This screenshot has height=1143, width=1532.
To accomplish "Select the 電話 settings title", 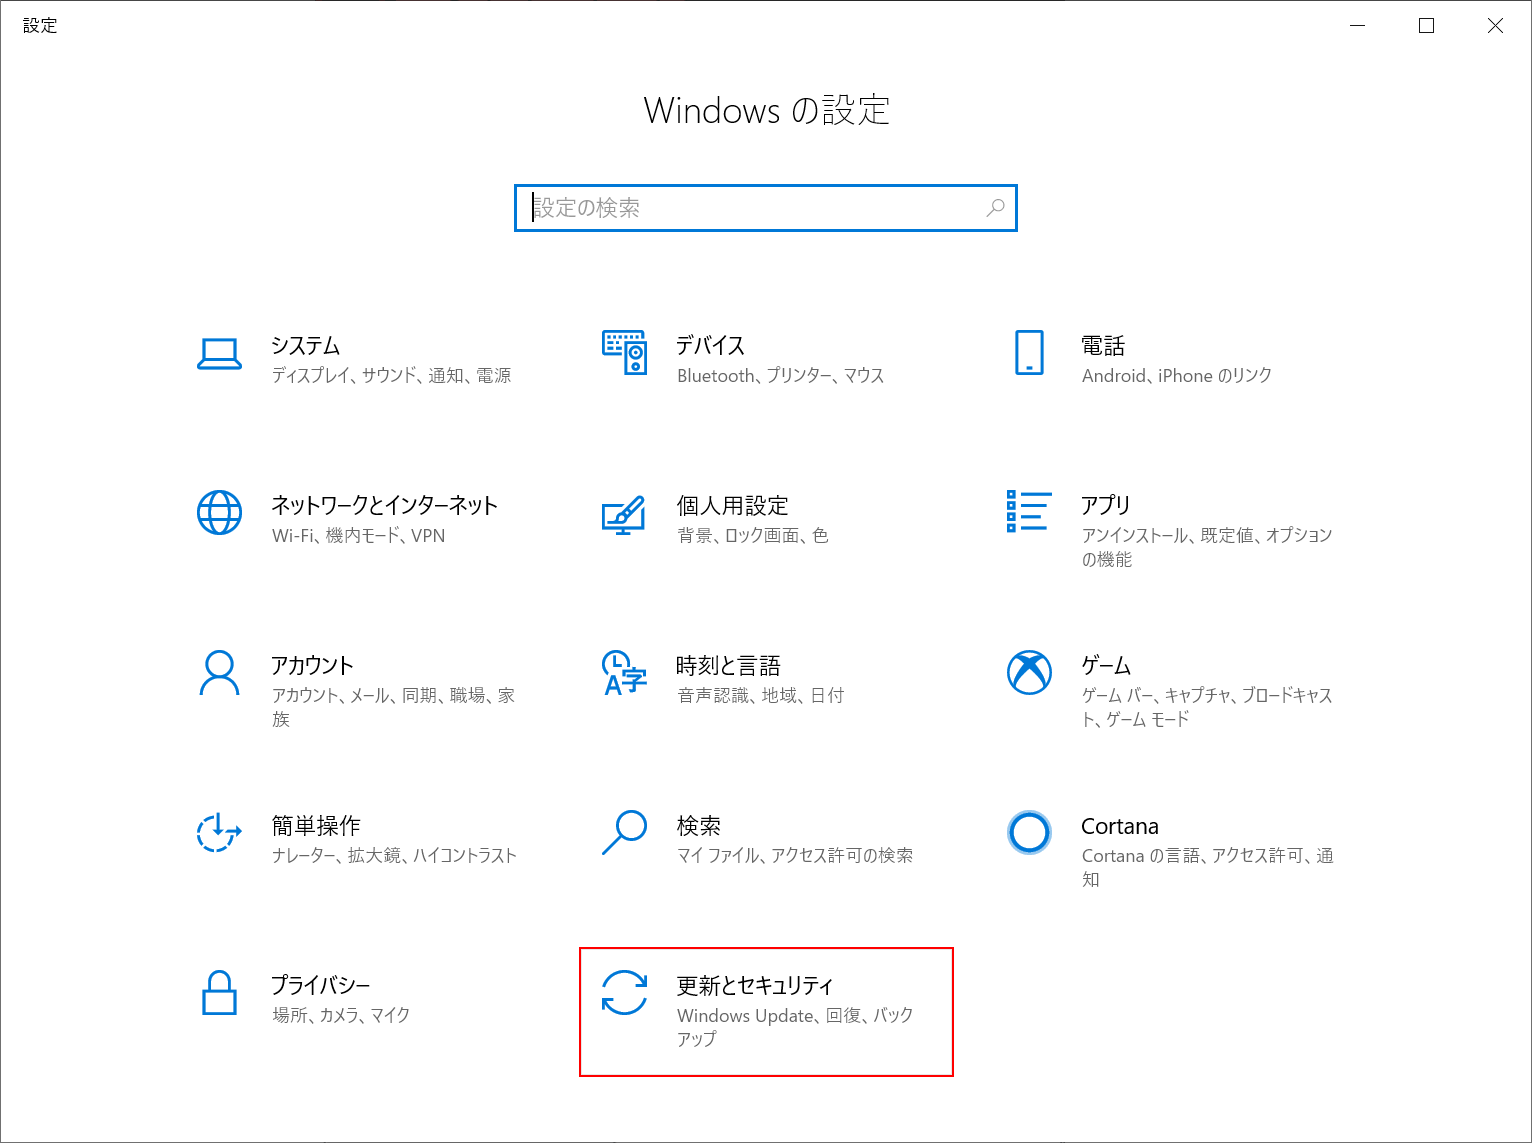I will click(1103, 346).
